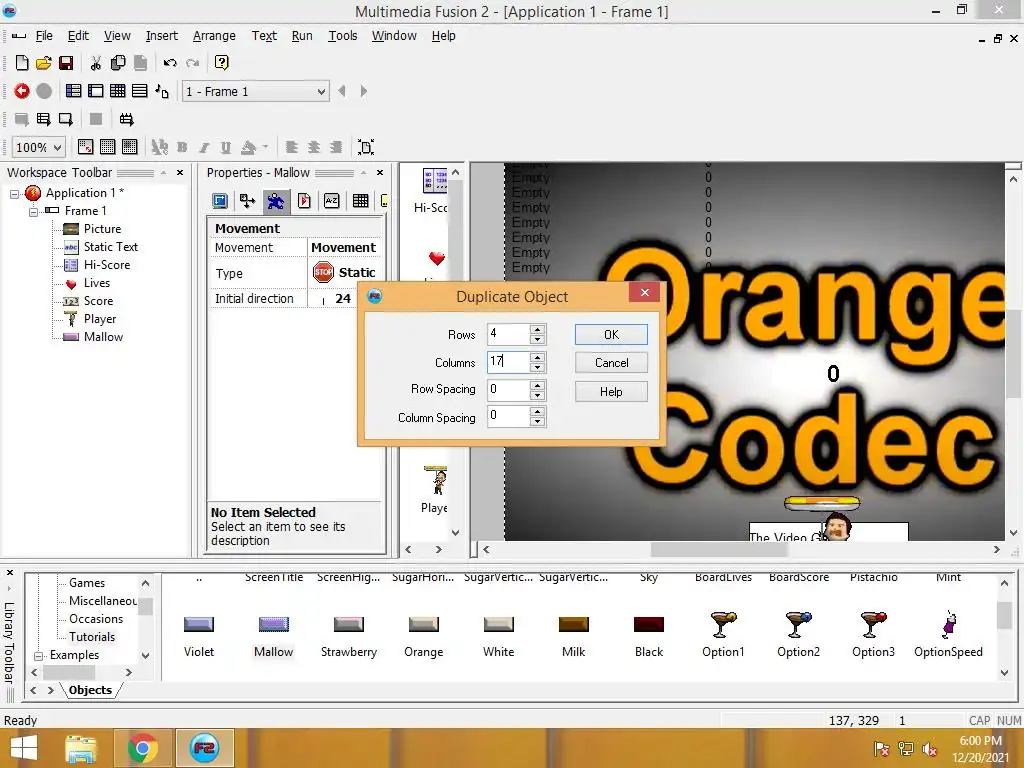The image size is (1024, 768).
Task: Open the Events grid properties tab icon
Action: [360, 201]
